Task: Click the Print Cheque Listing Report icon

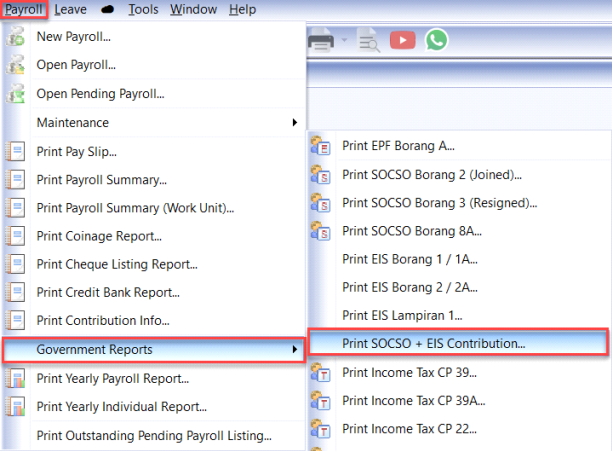Action: tap(15, 264)
